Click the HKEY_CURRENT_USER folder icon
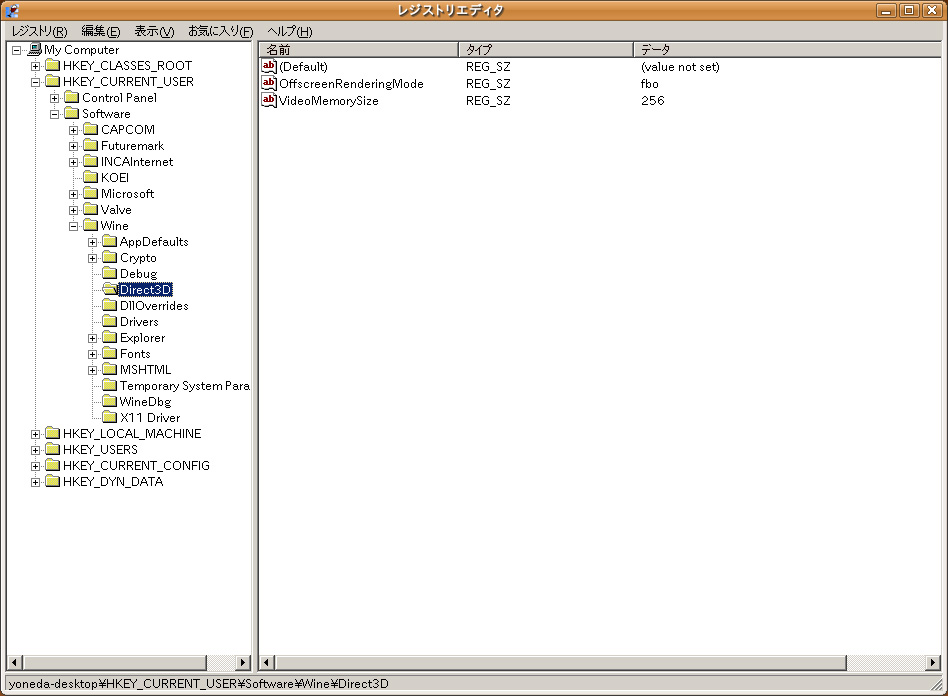The width and height of the screenshot is (948, 696). (53, 82)
